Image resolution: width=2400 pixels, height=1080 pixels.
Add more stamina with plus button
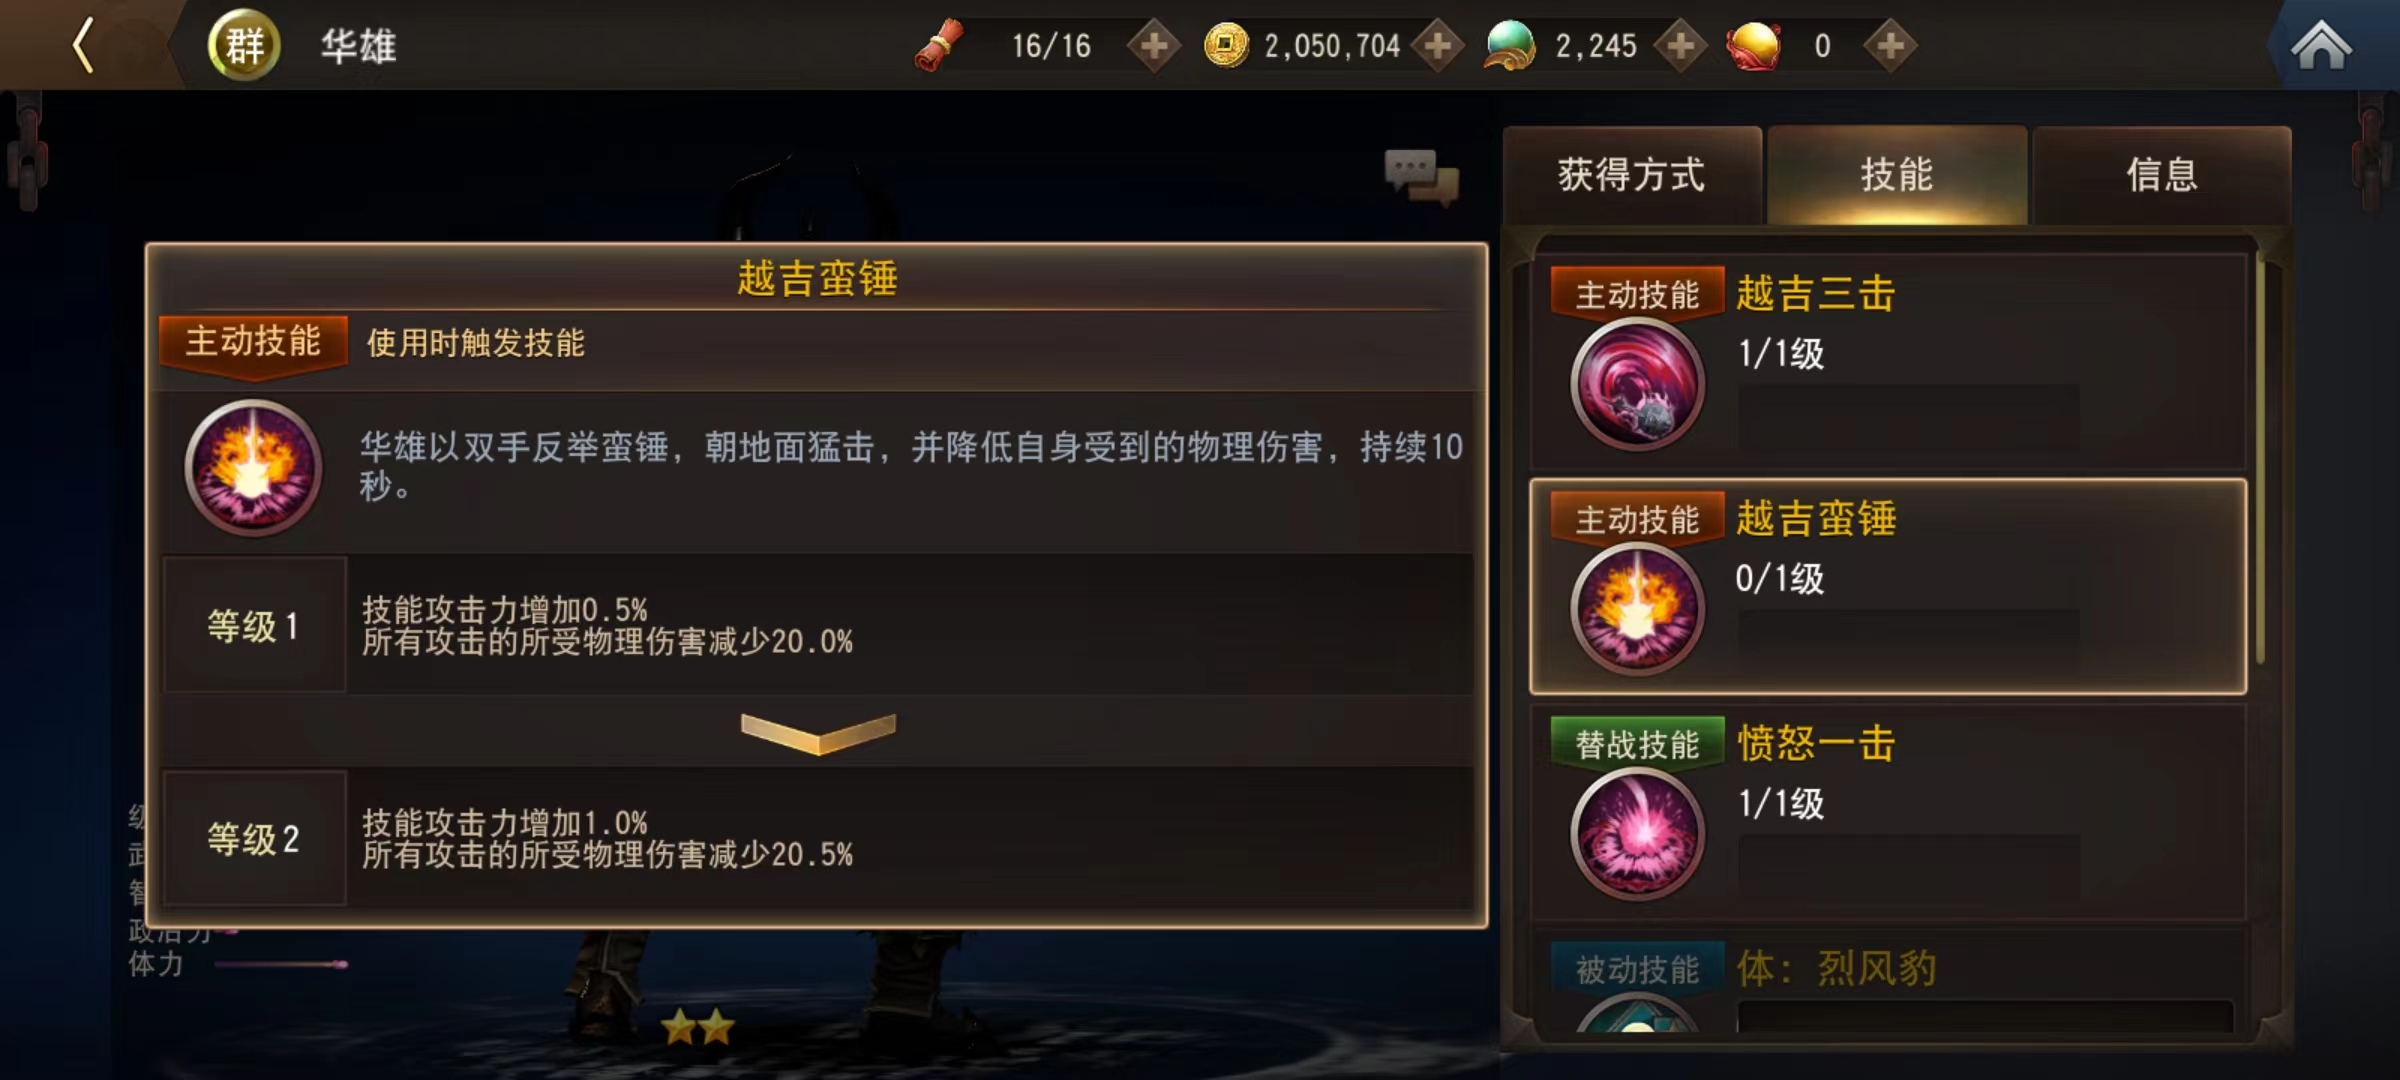pyautogui.click(x=1154, y=46)
